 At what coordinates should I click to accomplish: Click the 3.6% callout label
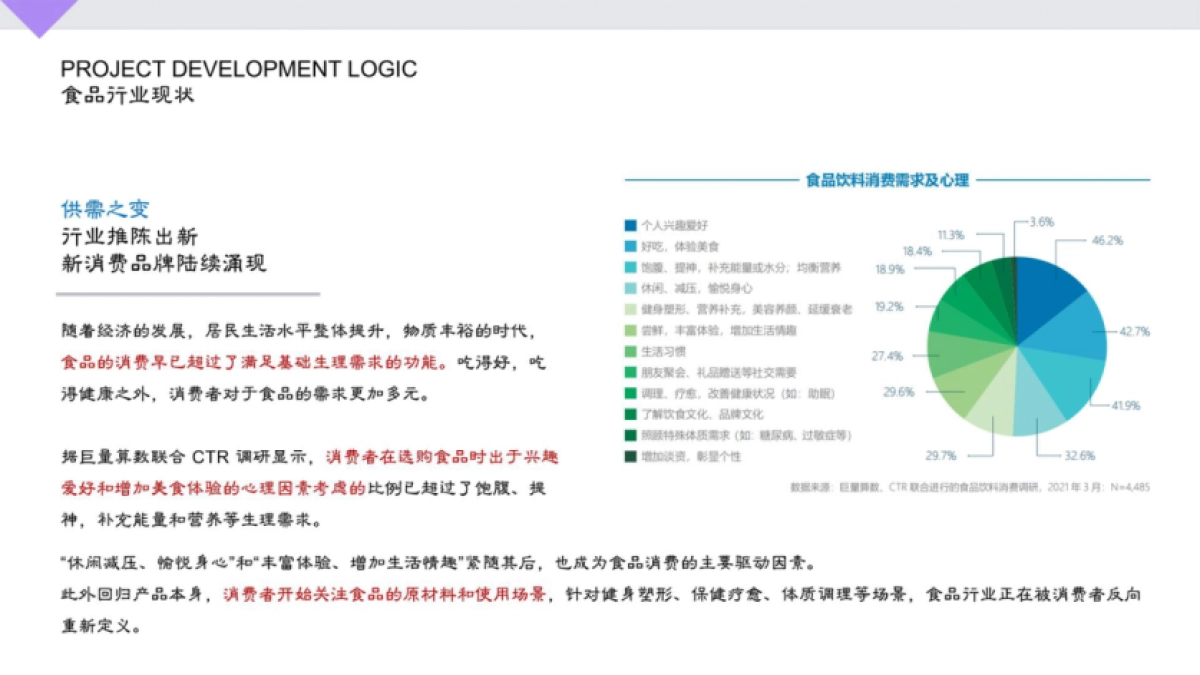[1040, 223]
